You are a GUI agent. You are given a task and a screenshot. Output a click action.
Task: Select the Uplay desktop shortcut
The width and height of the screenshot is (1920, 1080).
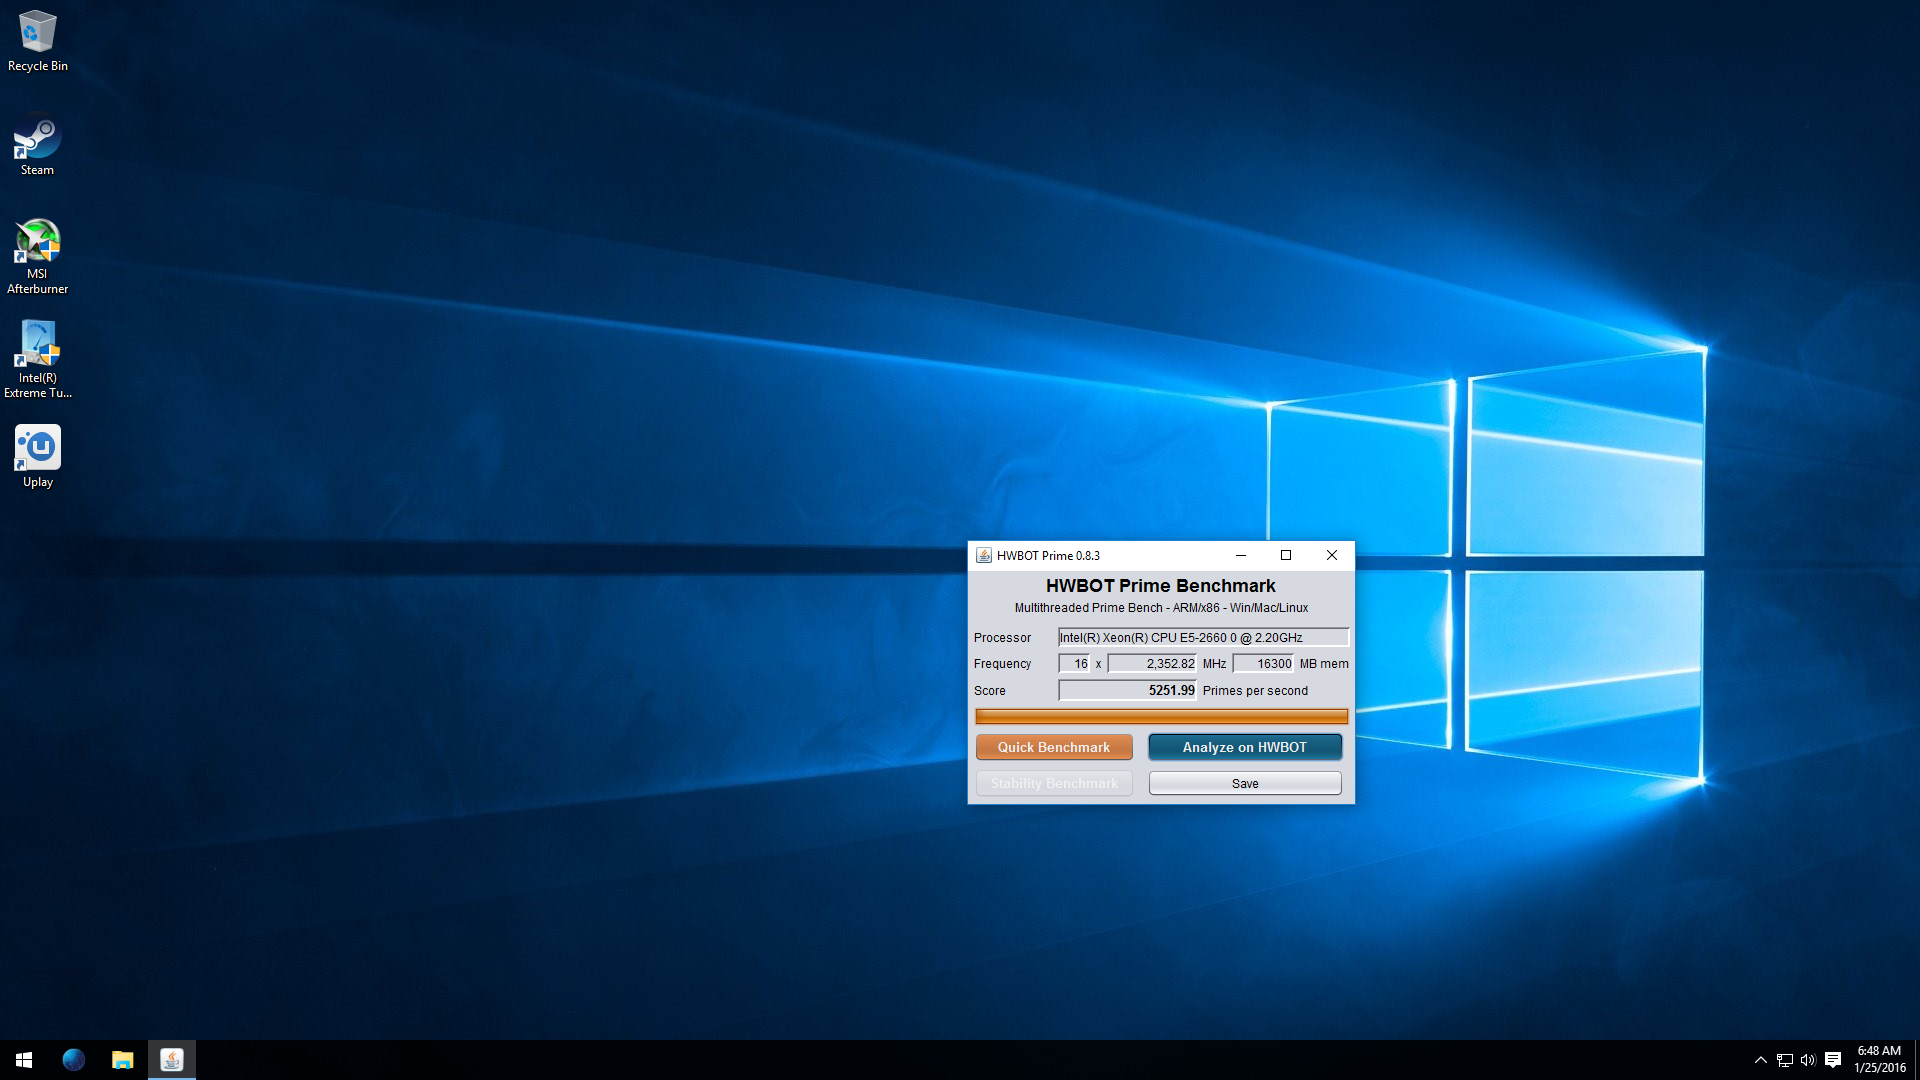pos(38,456)
